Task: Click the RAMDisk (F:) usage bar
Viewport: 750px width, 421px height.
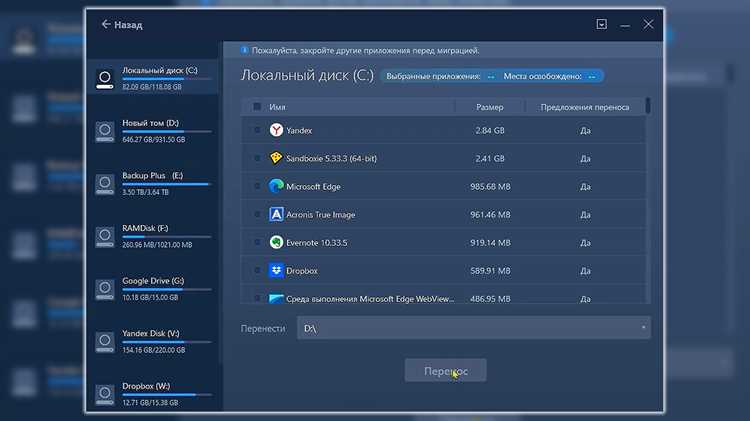Action: 166,237
